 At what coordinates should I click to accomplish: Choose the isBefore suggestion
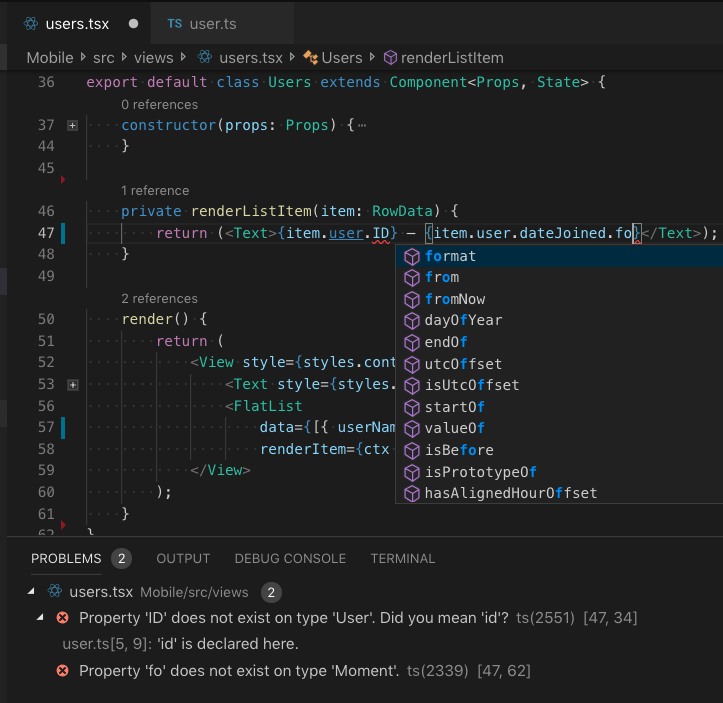point(559,450)
